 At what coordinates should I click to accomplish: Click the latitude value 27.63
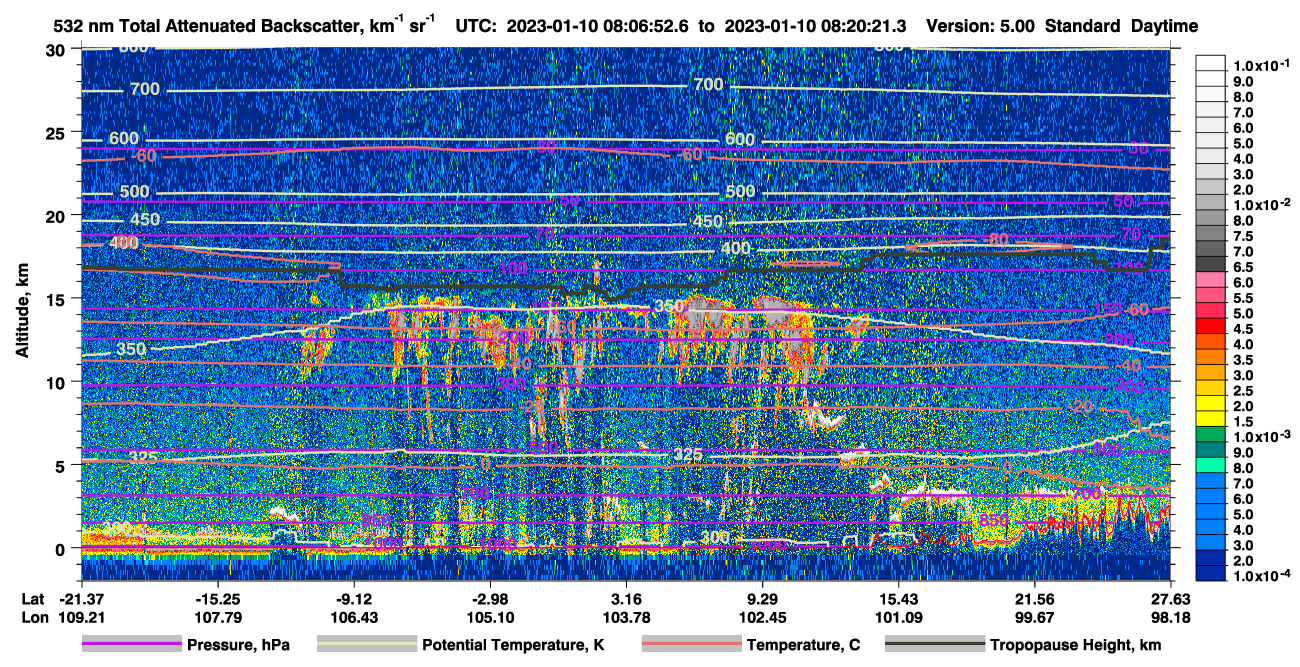coord(1170,598)
